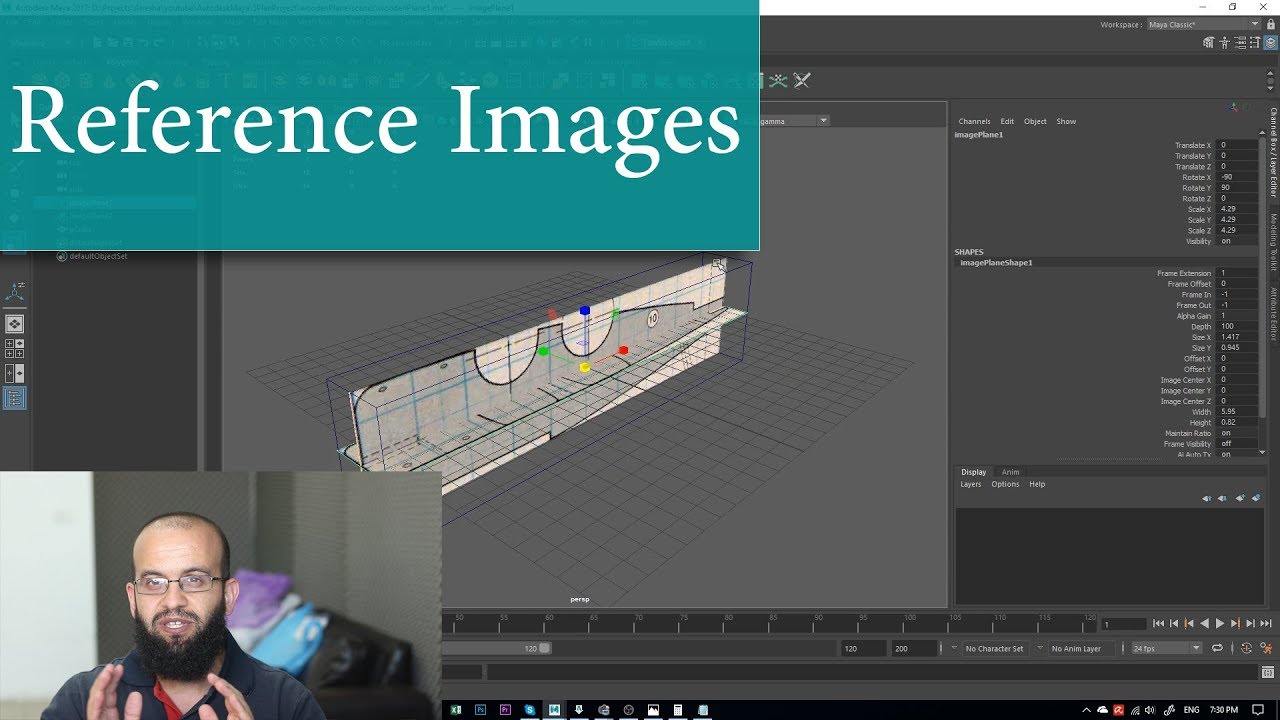Select the Alpha Gain attribute label
1280x720 pixels.
pos(1194,316)
